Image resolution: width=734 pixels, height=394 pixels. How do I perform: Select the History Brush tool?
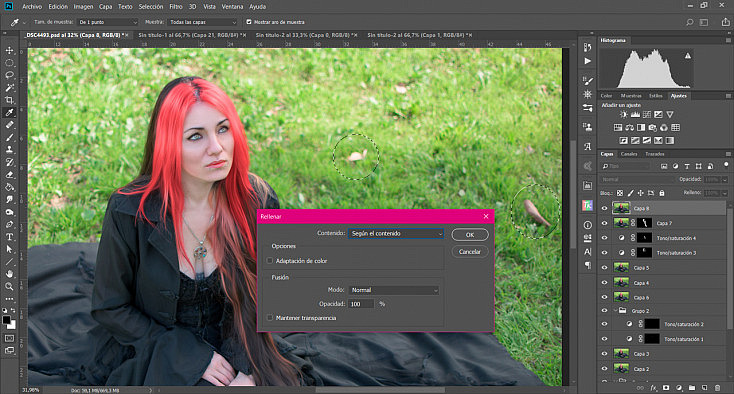(9, 162)
